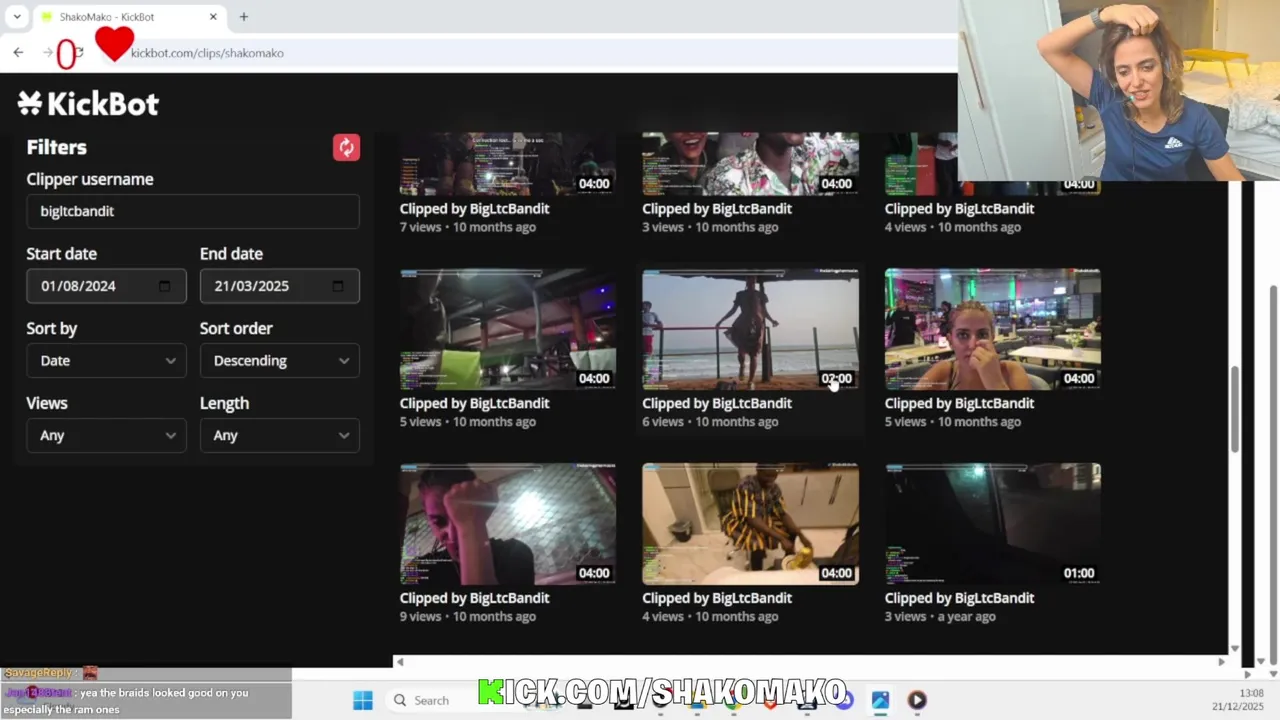Click the '9 views • 10 months ago' text
Viewport: 1280px width, 720px height.
click(x=468, y=617)
